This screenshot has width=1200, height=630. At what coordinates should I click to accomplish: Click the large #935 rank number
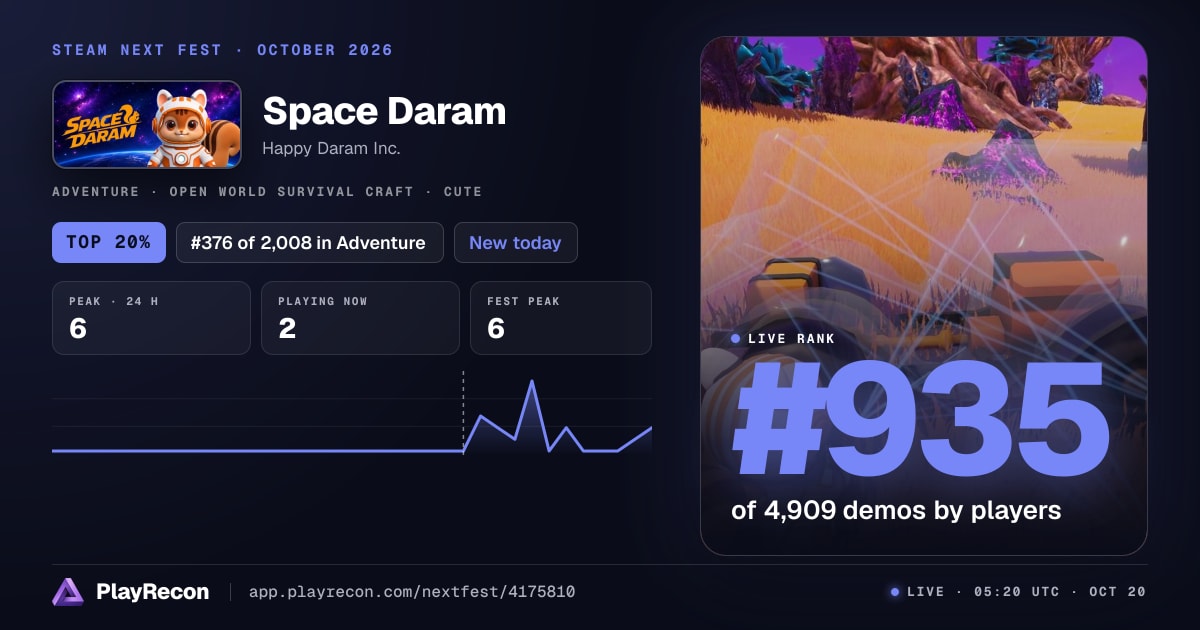tap(922, 421)
